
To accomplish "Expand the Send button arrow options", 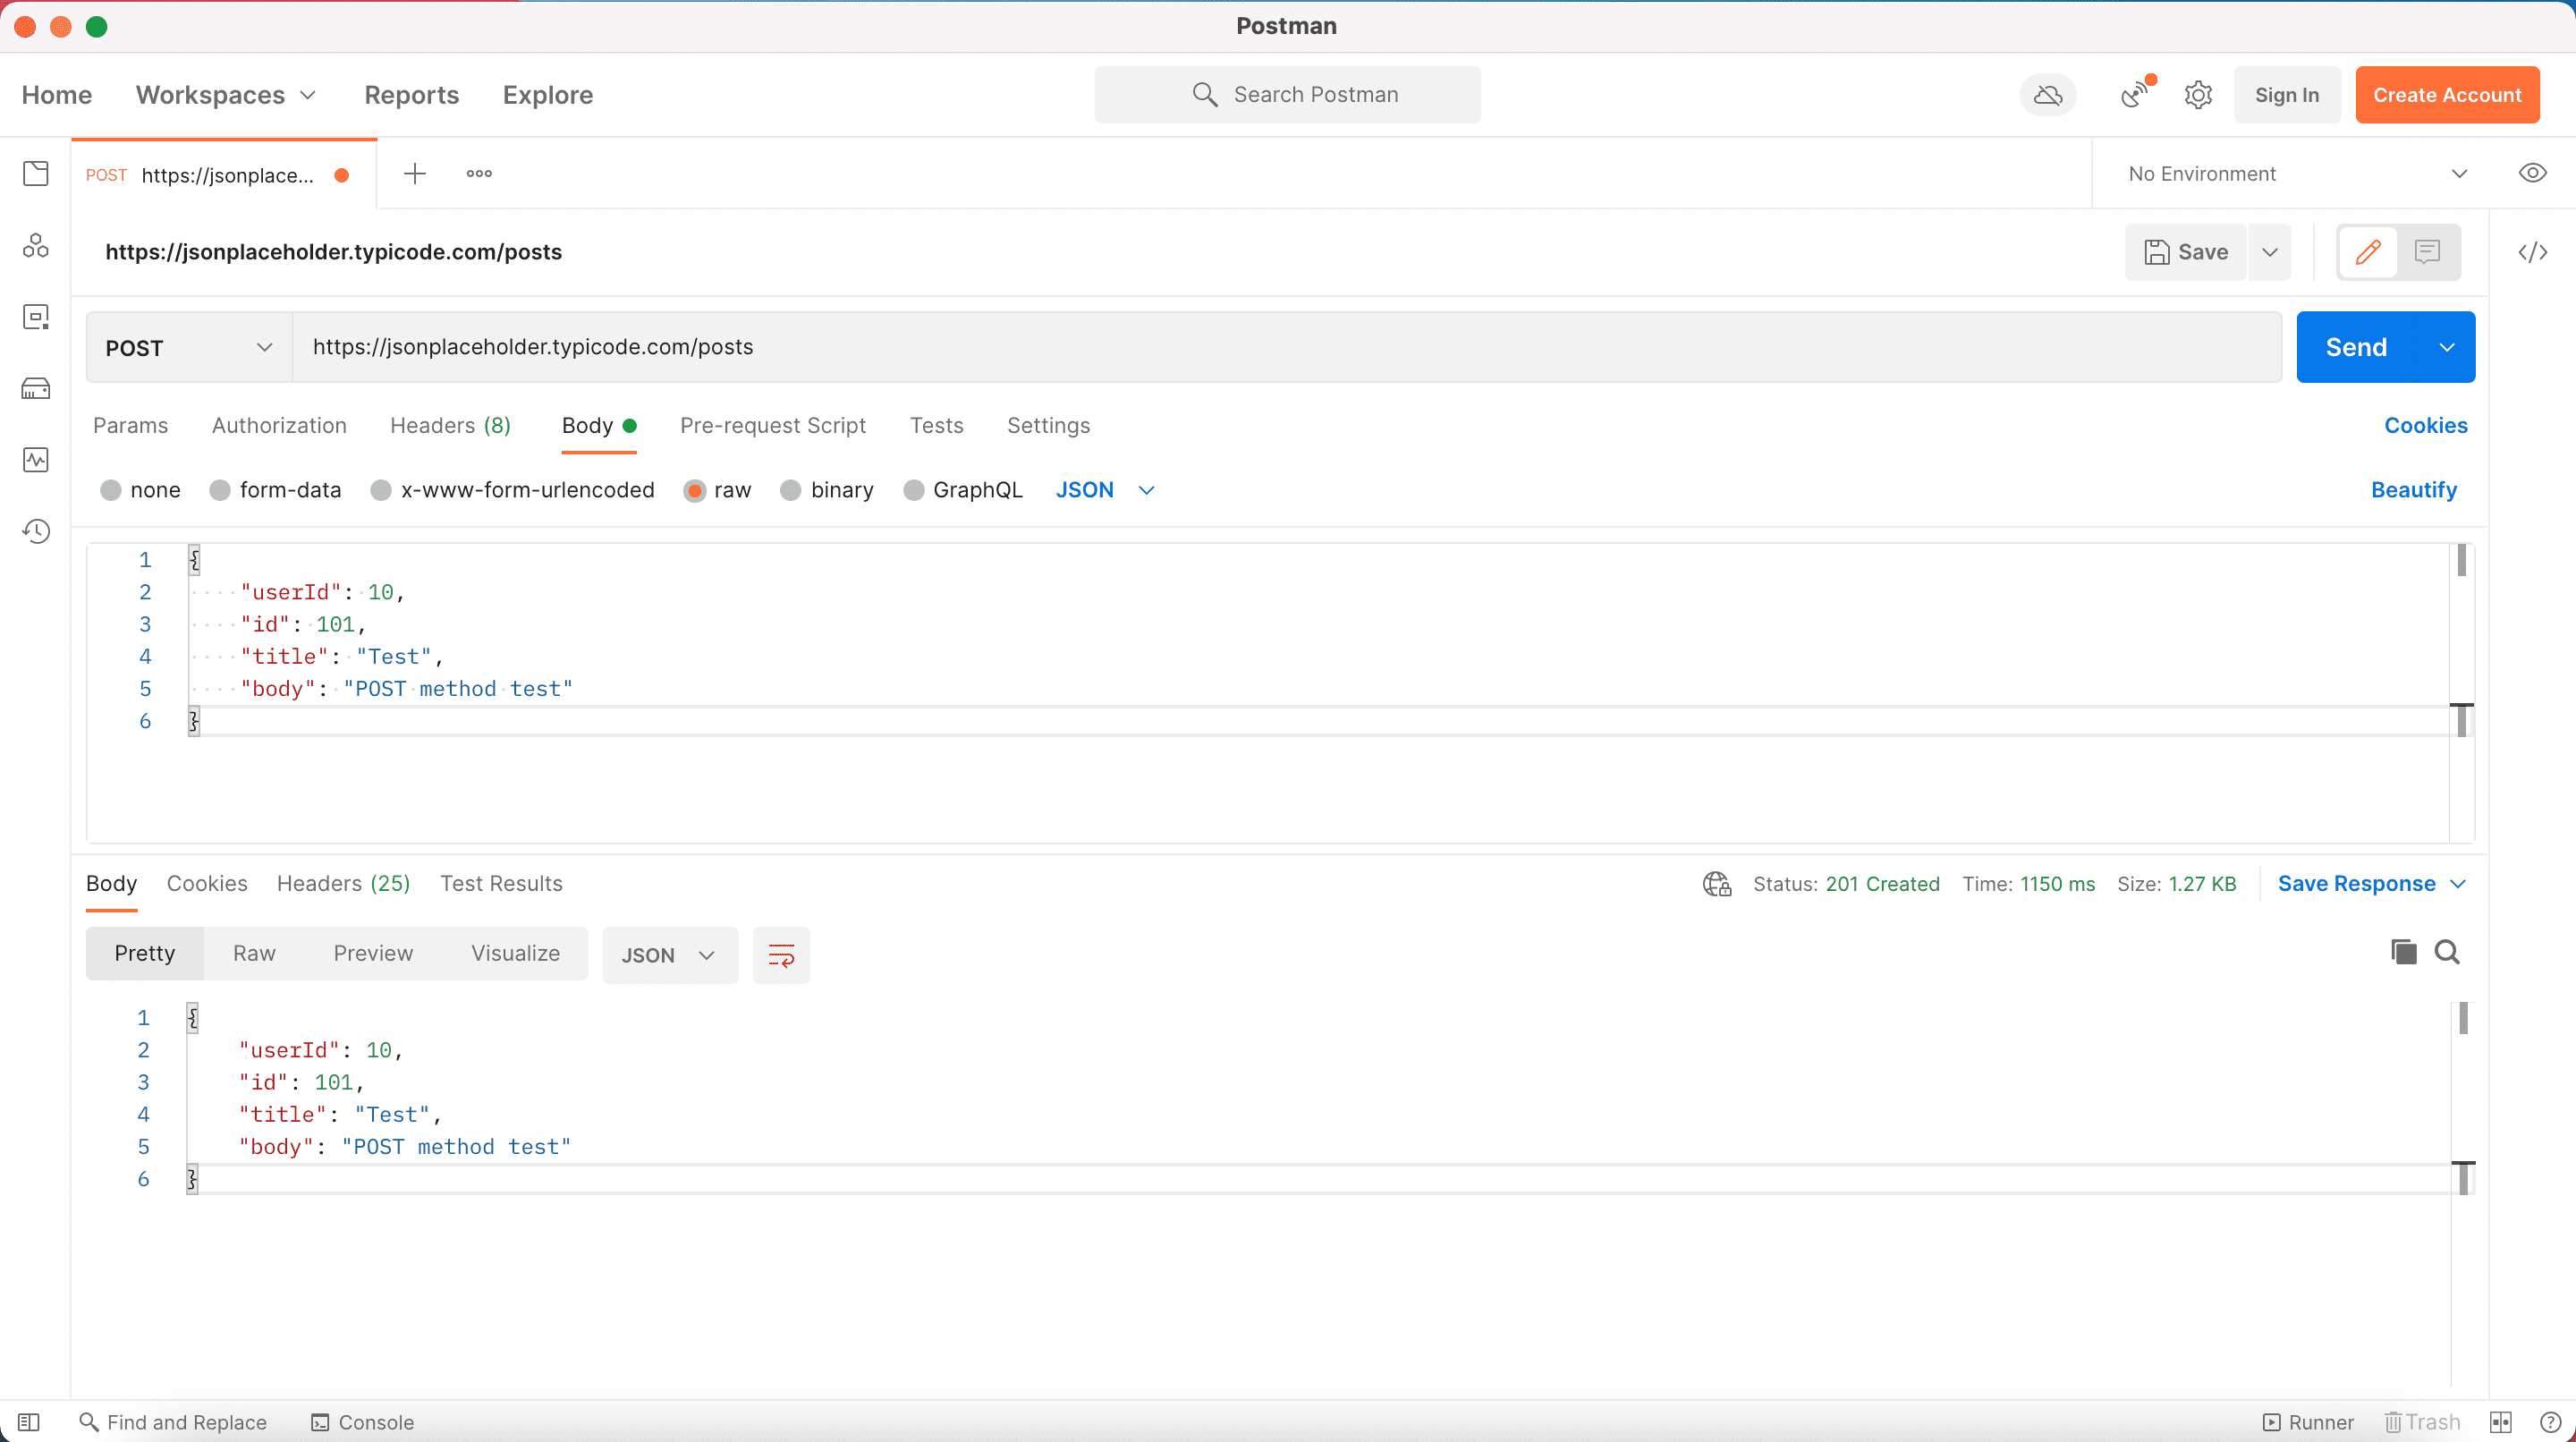I will [x=2447, y=347].
